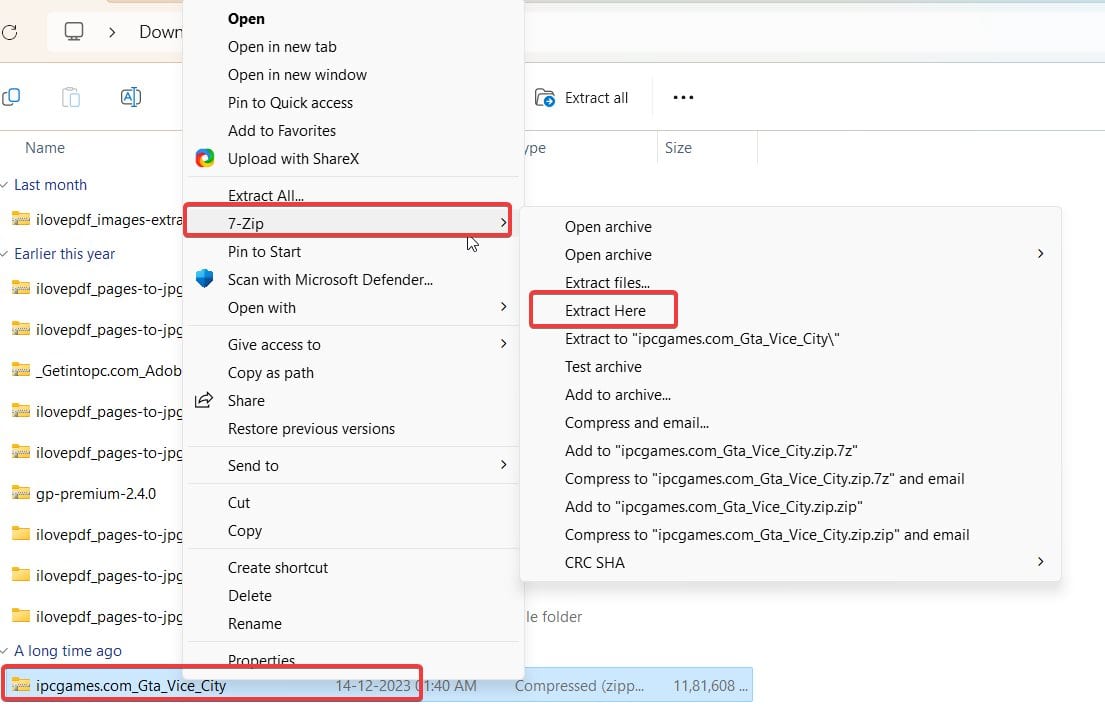Screen dimensions: 1105x713
Task: Select Extract Here from the 7-Zip submenu
Action: pos(603,310)
